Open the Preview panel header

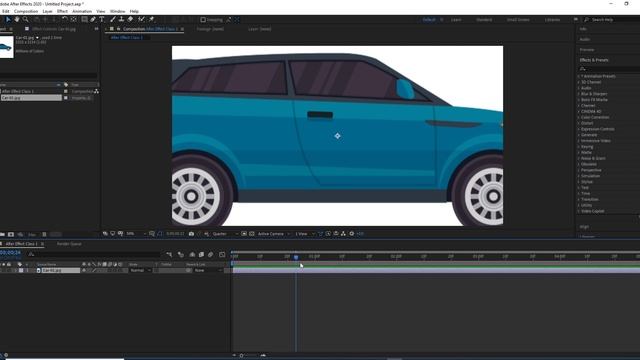coord(587,50)
